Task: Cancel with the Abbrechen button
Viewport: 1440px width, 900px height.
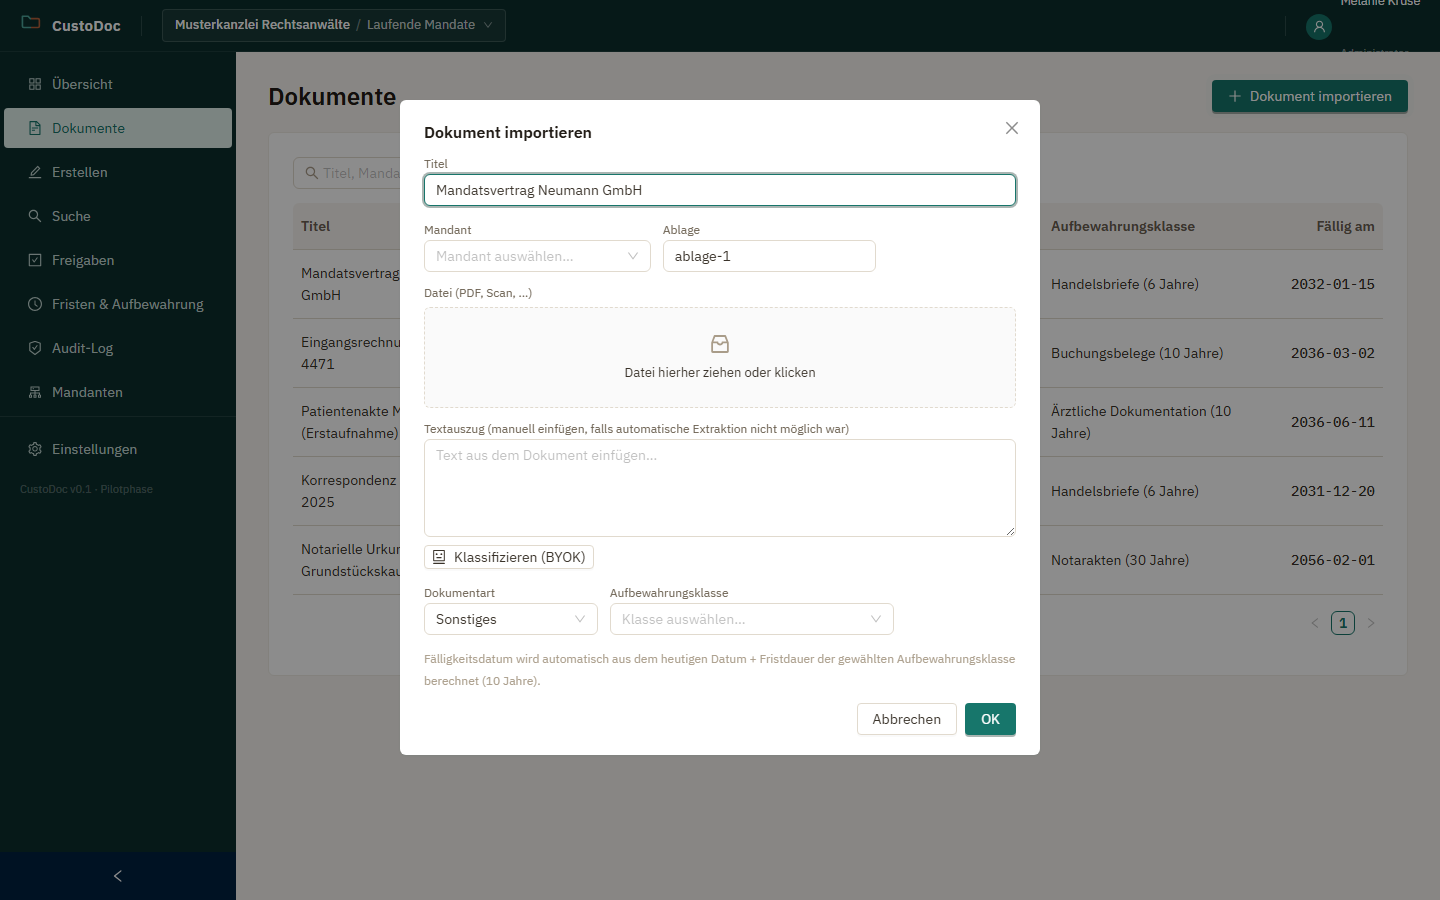Action: (907, 719)
